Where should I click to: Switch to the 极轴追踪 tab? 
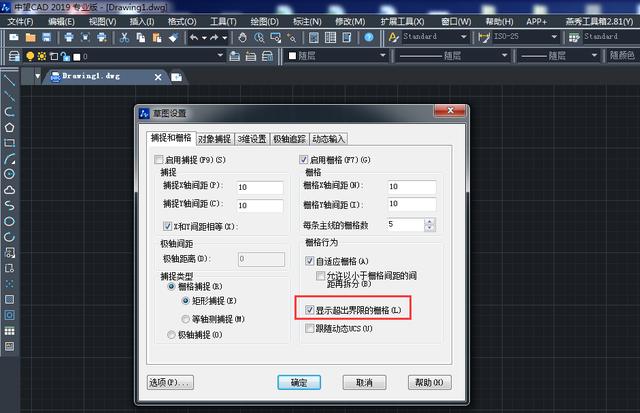pos(289,139)
